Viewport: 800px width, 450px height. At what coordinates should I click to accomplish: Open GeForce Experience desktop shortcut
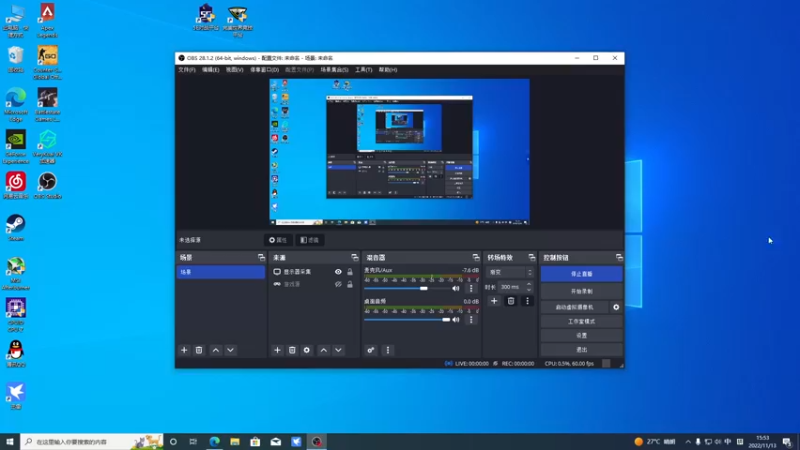[16, 147]
